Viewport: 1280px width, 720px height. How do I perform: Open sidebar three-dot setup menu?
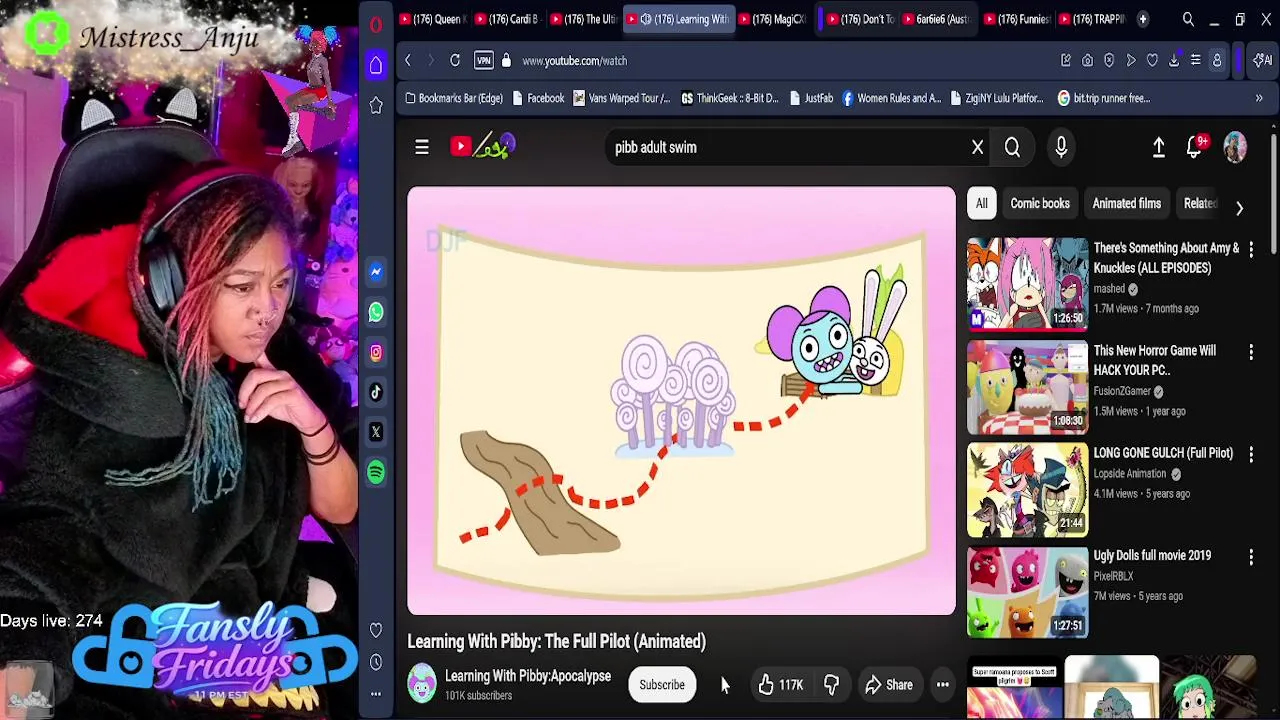tap(376, 694)
